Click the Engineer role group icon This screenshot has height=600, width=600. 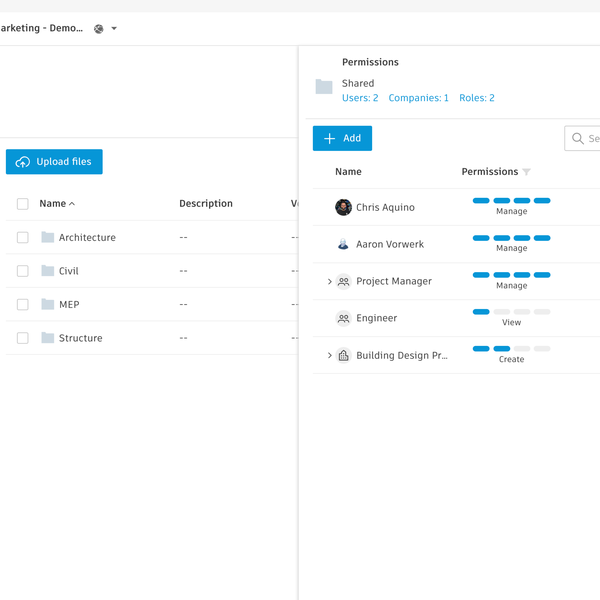pos(343,318)
